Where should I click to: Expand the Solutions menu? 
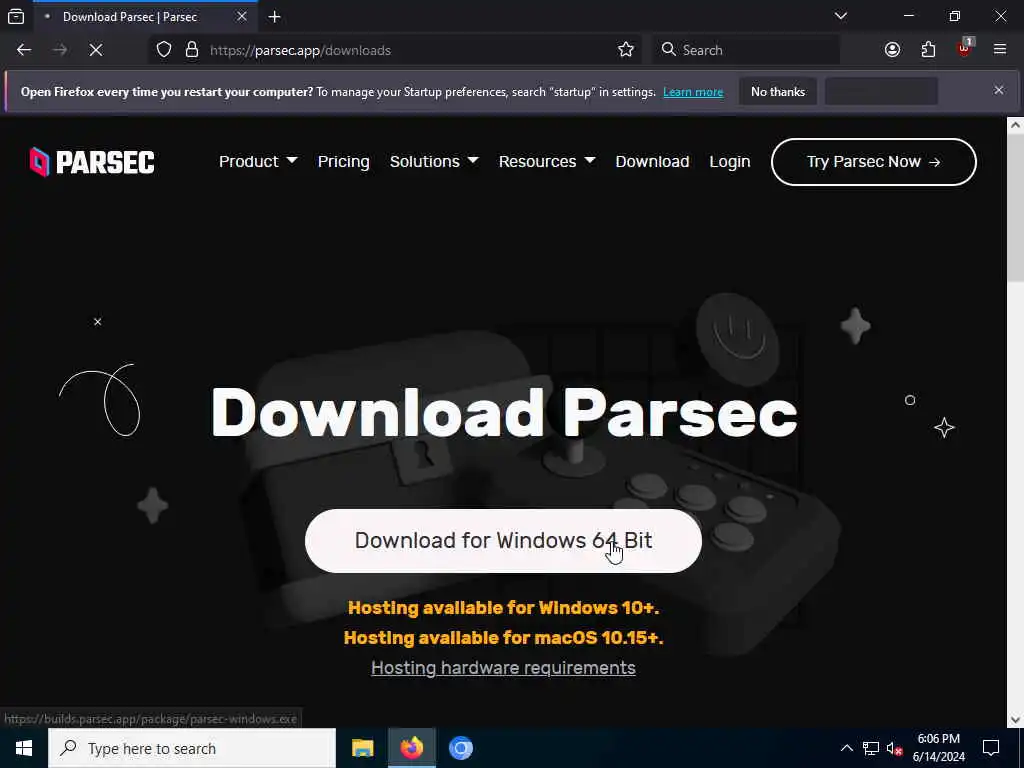434,161
